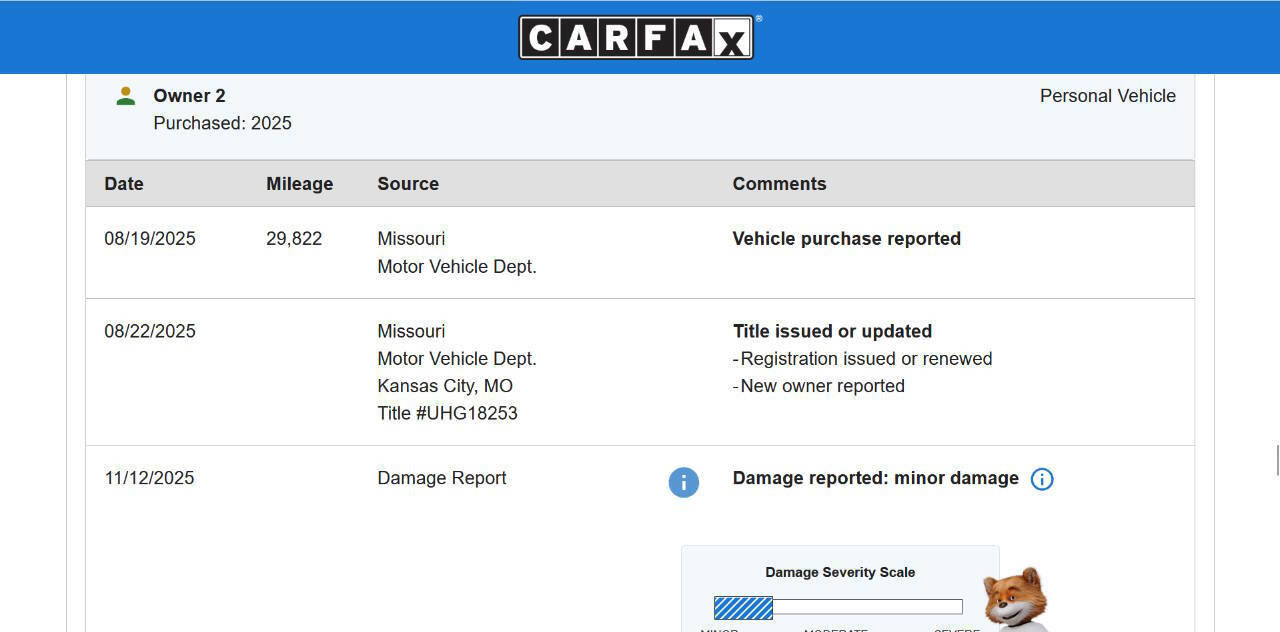The width and height of the screenshot is (1280, 632).
Task: Click 'Title issued or updated' comment
Action: pos(832,331)
